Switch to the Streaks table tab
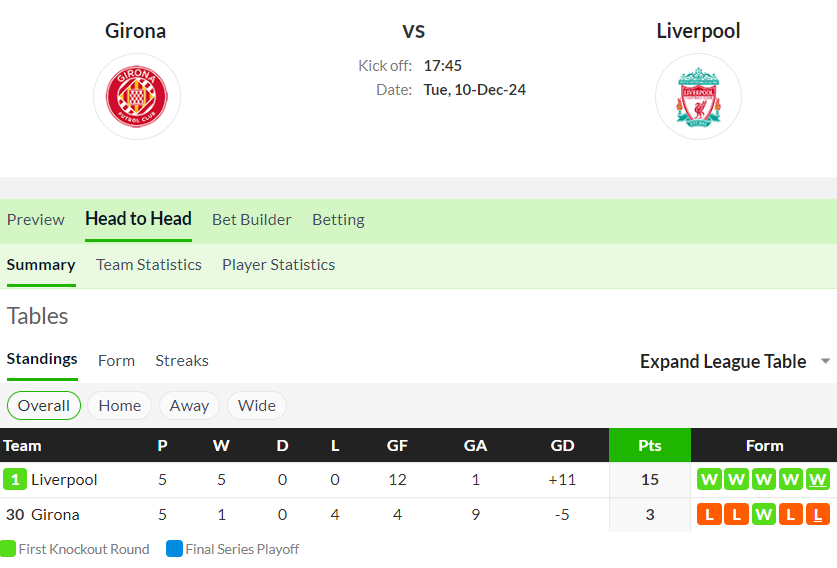Screen dimensions: 837x568 pos(182,361)
